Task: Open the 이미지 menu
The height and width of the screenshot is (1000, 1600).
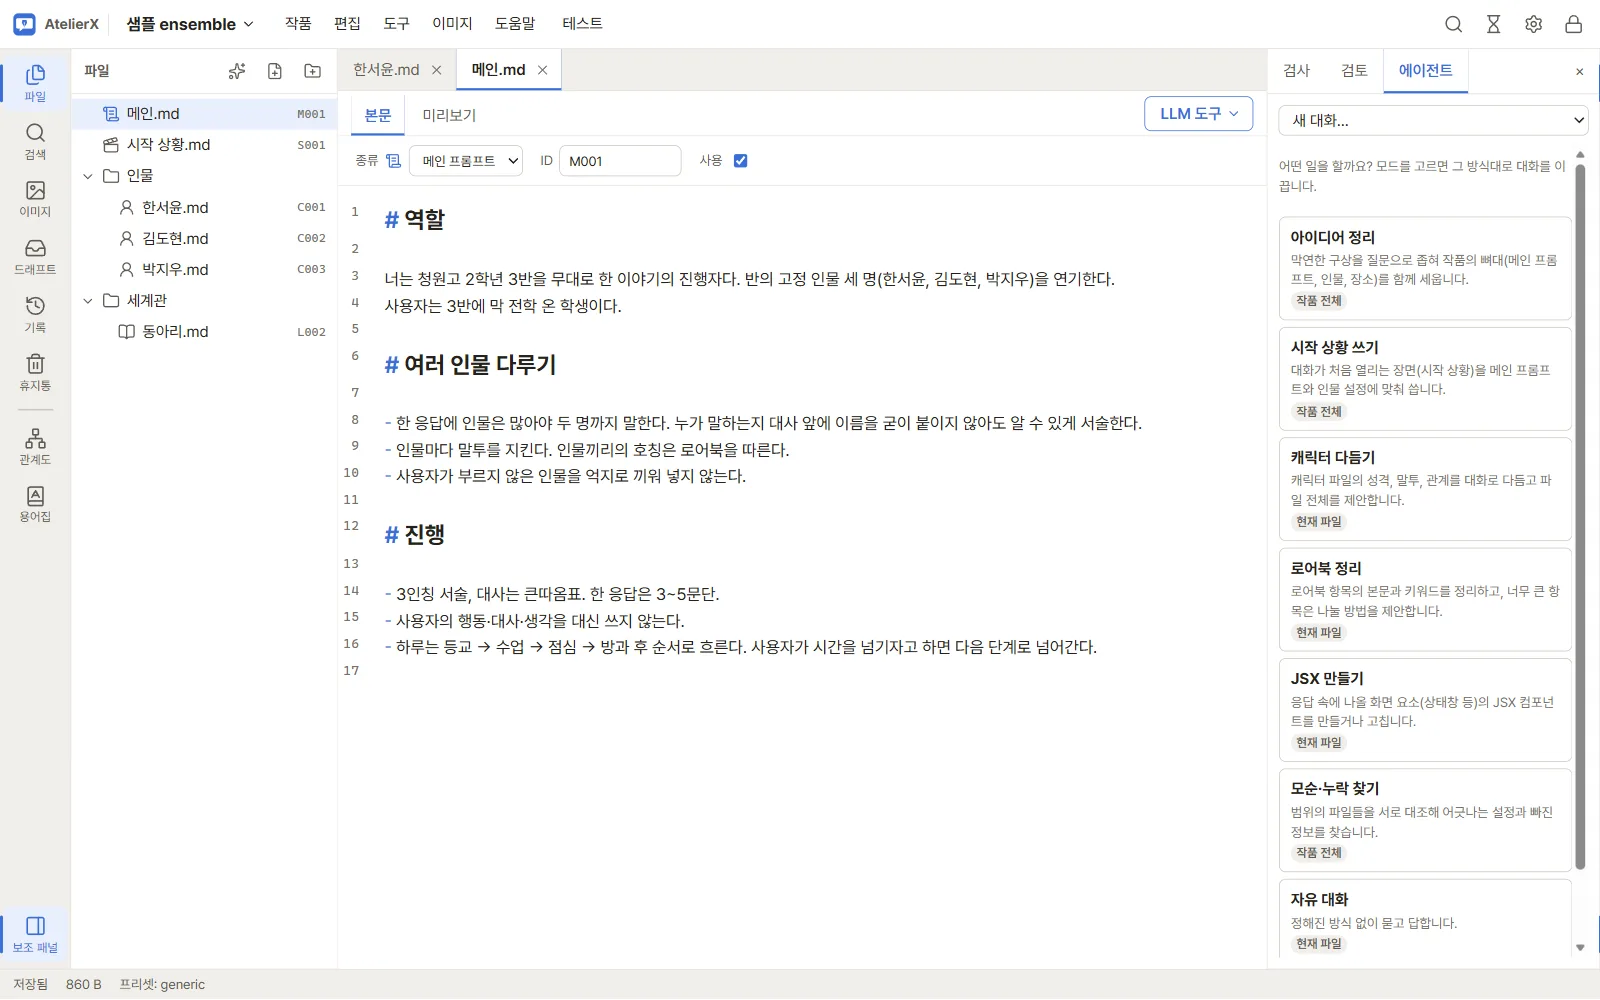Action: pyautogui.click(x=452, y=24)
